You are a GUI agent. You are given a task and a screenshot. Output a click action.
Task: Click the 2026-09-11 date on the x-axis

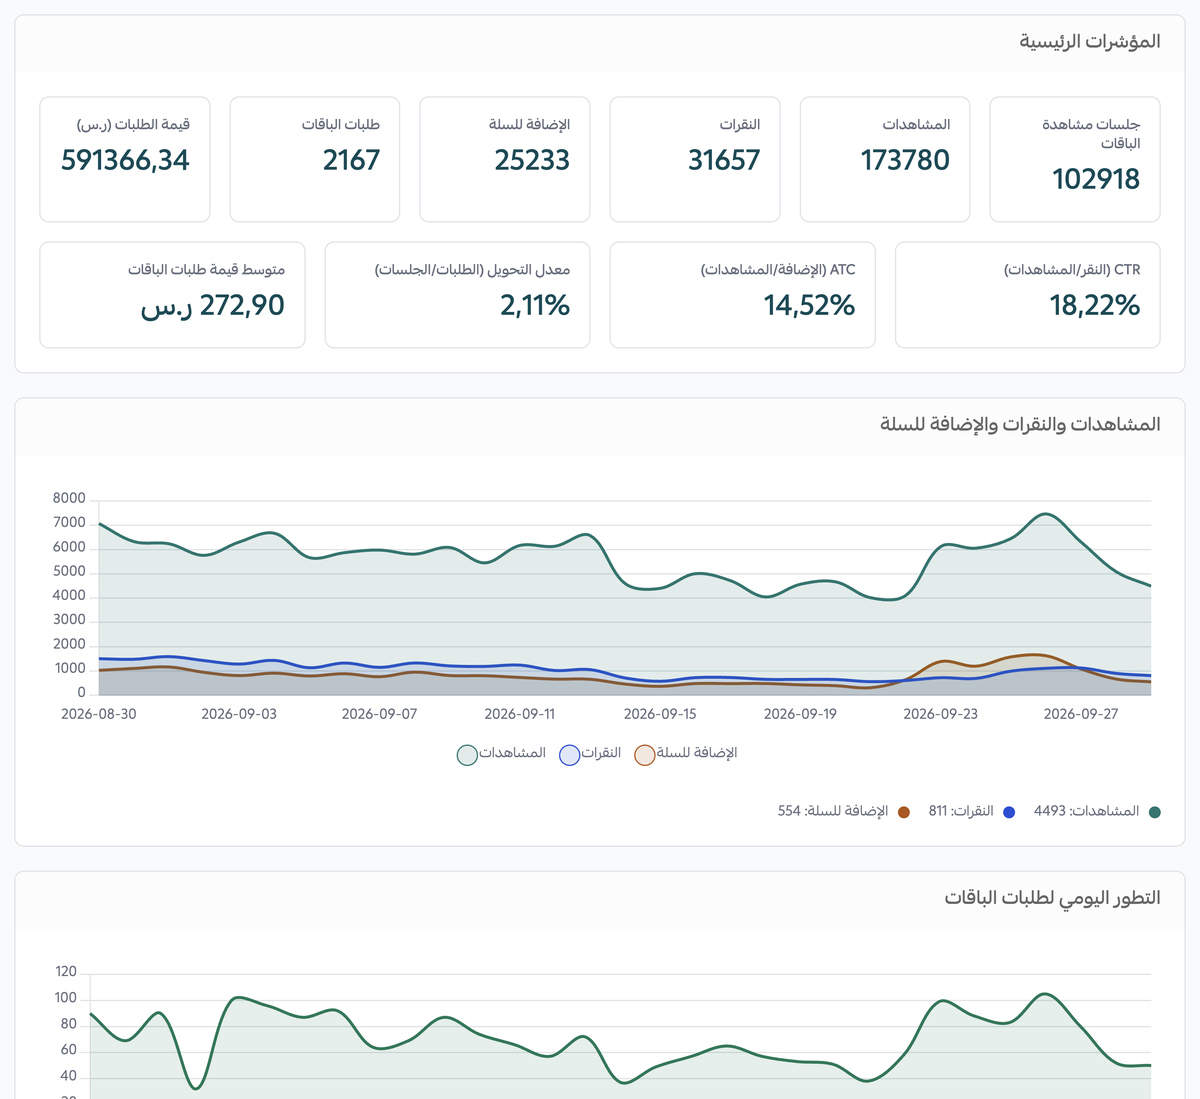[519, 714]
